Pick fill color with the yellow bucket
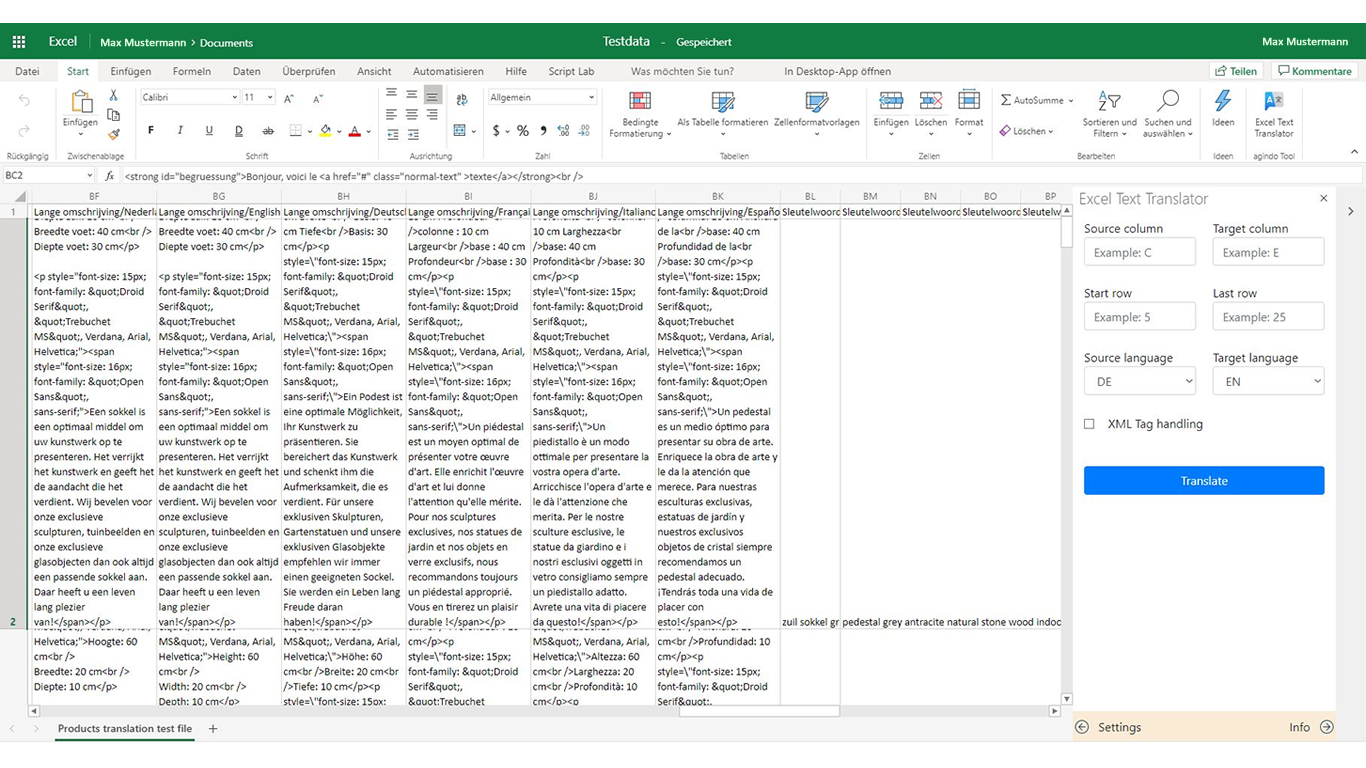The width and height of the screenshot is (1366, 768). (x=325, y=131)
